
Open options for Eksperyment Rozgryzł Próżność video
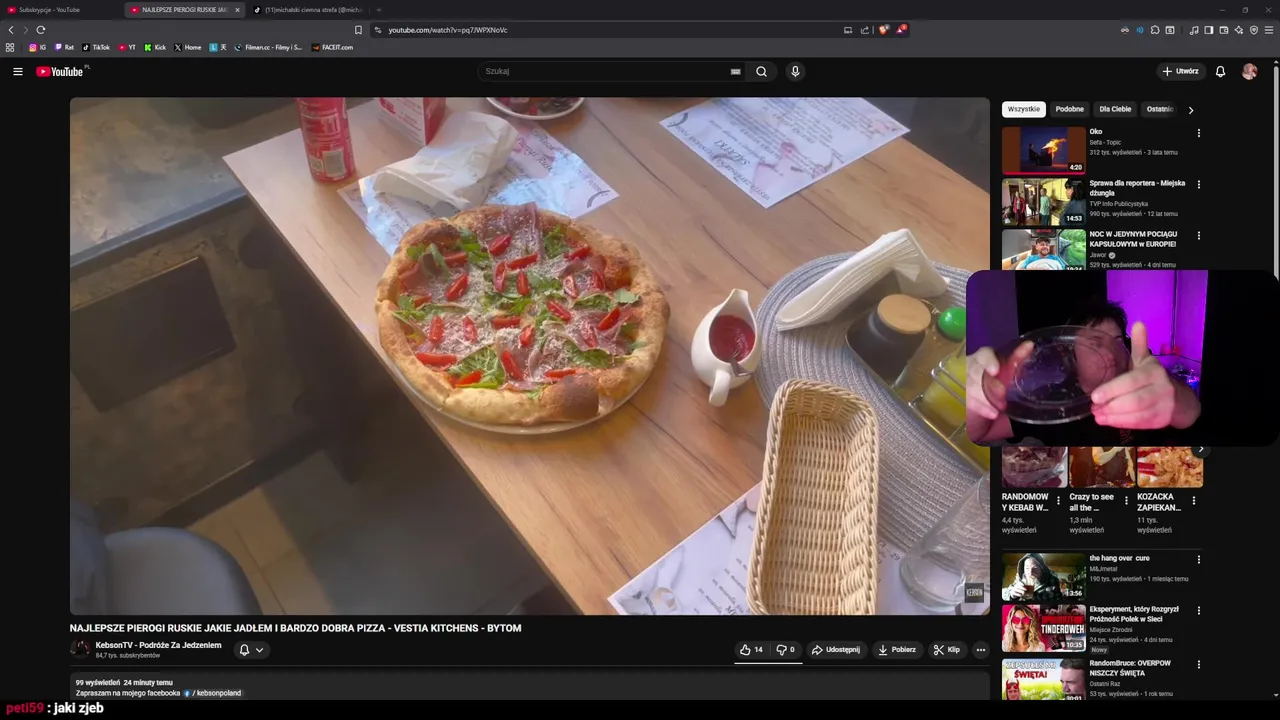click(1198, 610)
